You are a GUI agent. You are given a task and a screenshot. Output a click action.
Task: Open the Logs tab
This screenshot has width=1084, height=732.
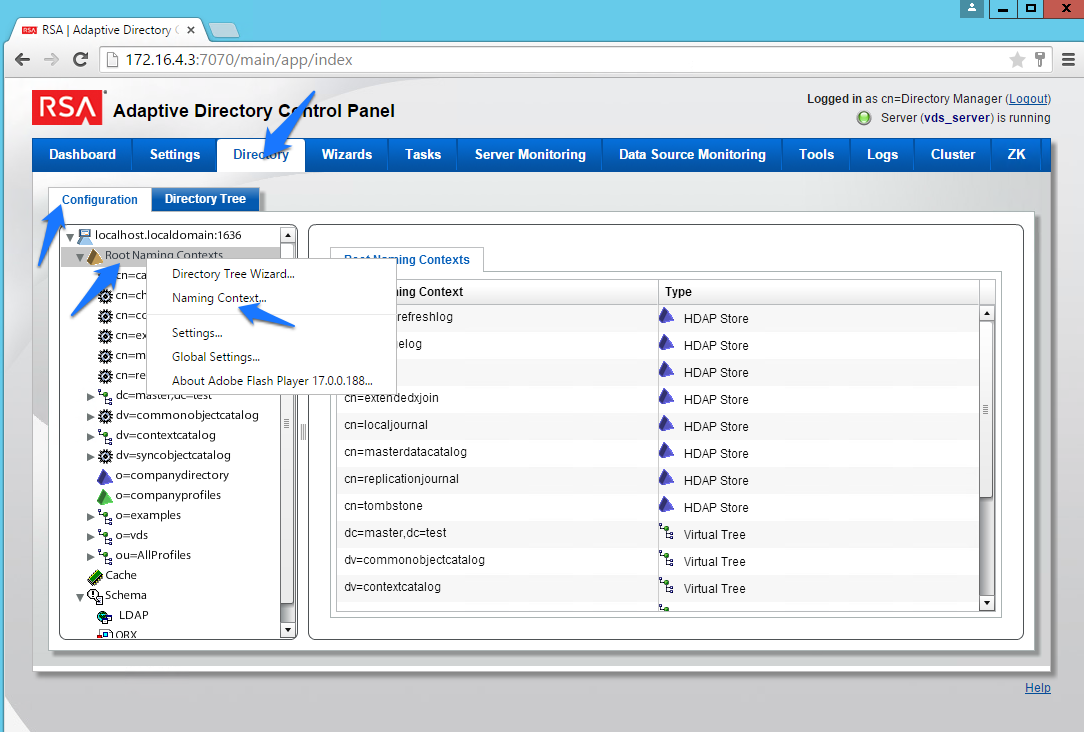click(x=883, y=155)
